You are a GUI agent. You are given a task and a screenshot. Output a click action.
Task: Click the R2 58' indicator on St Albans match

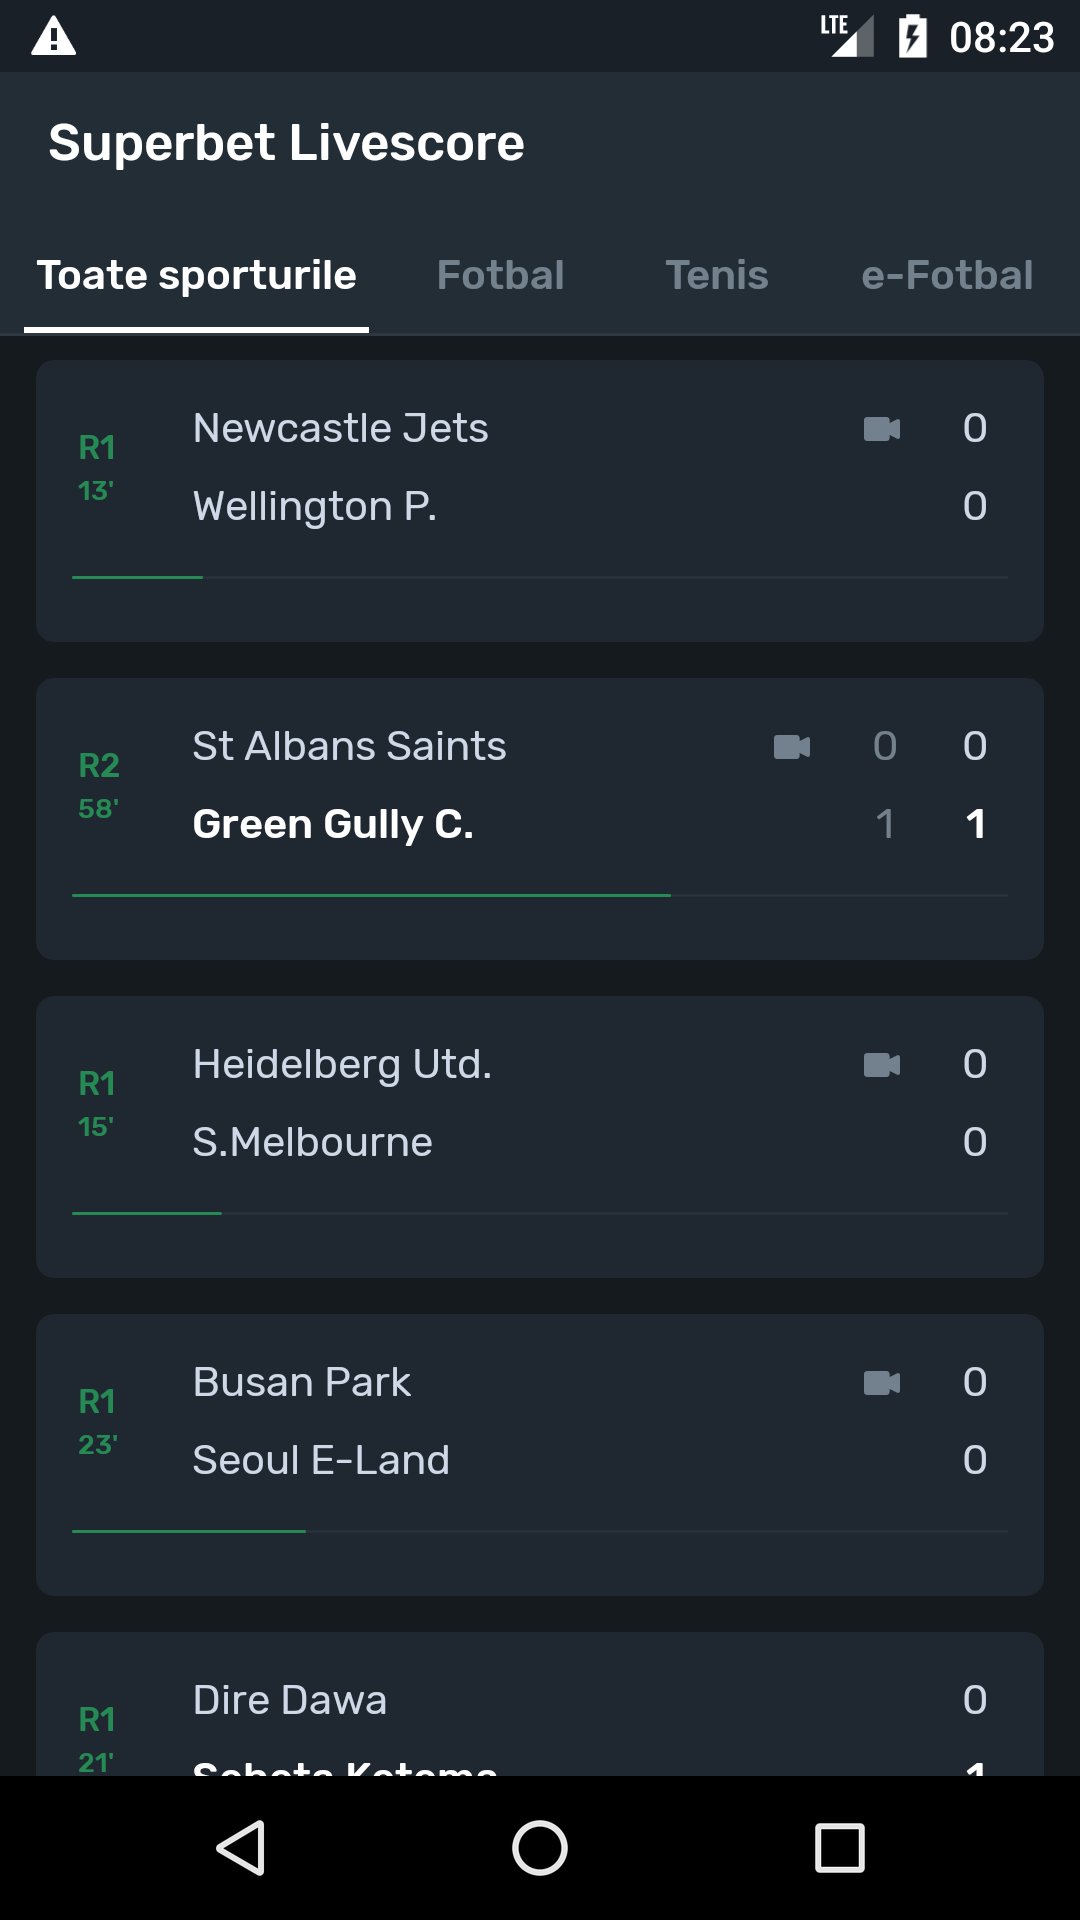point(97,785)
